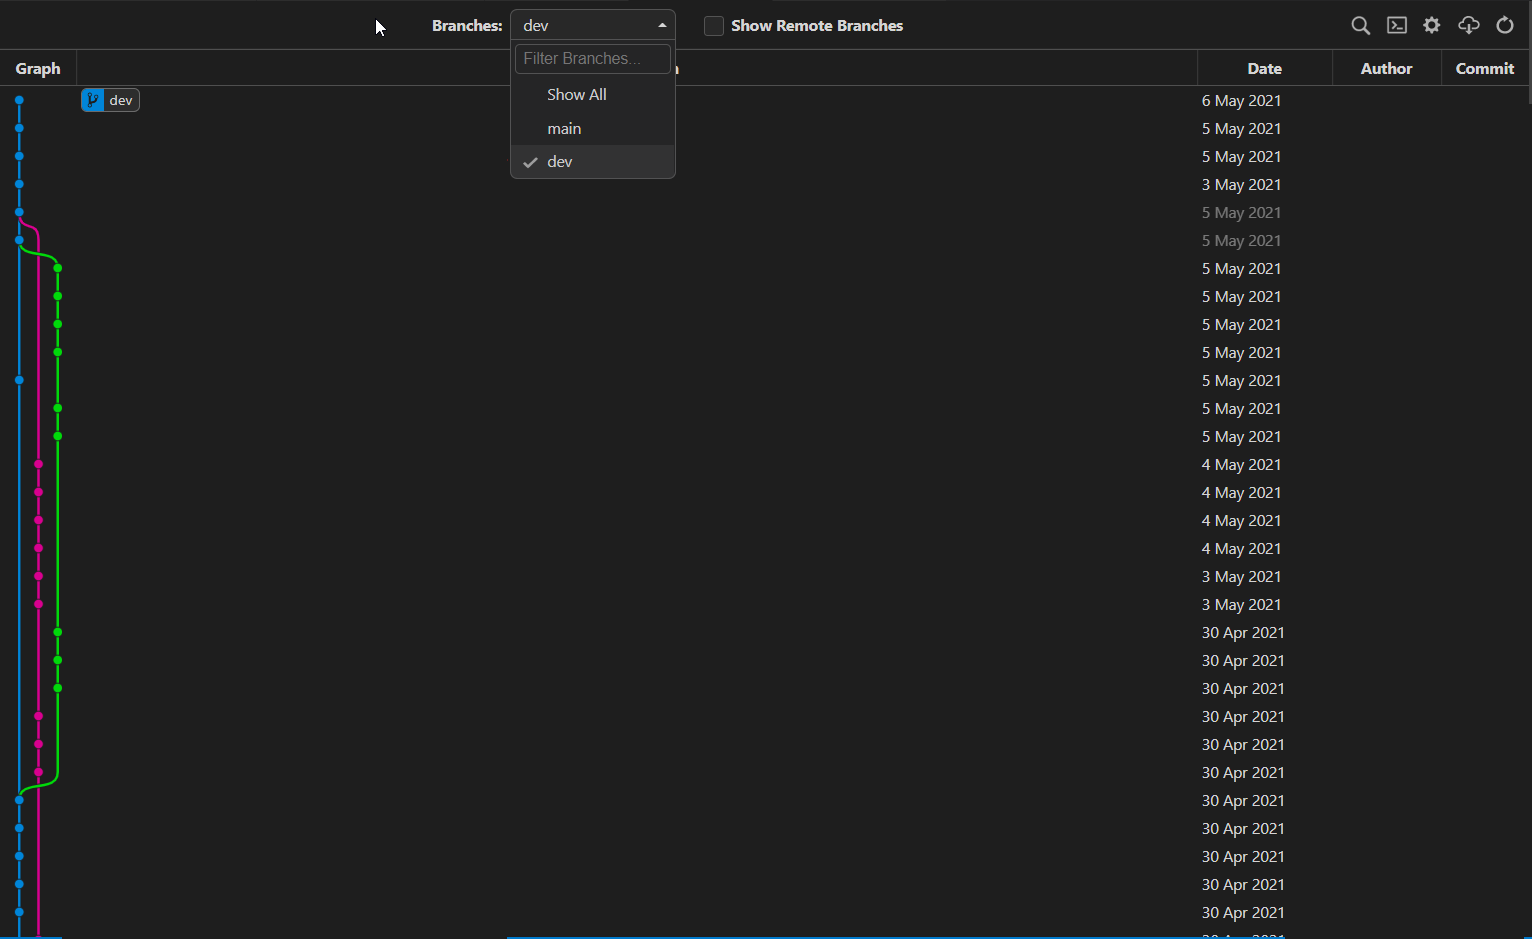Screen dimensions: 1532x939
Task: Click the checkmark beside dev option
Action: 530,162
